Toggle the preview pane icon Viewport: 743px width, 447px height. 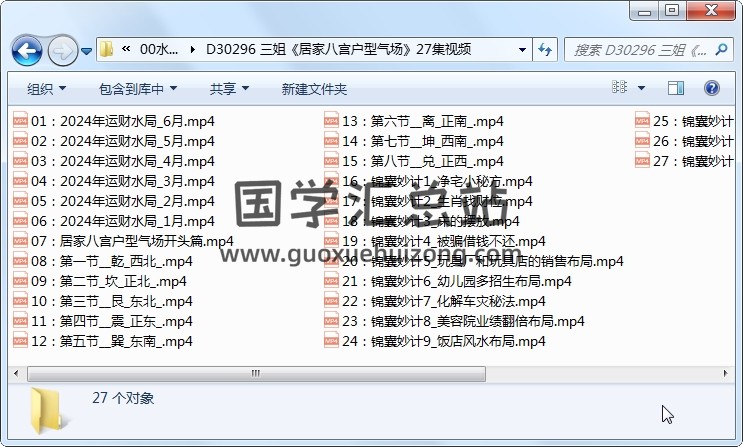[676, 88]
